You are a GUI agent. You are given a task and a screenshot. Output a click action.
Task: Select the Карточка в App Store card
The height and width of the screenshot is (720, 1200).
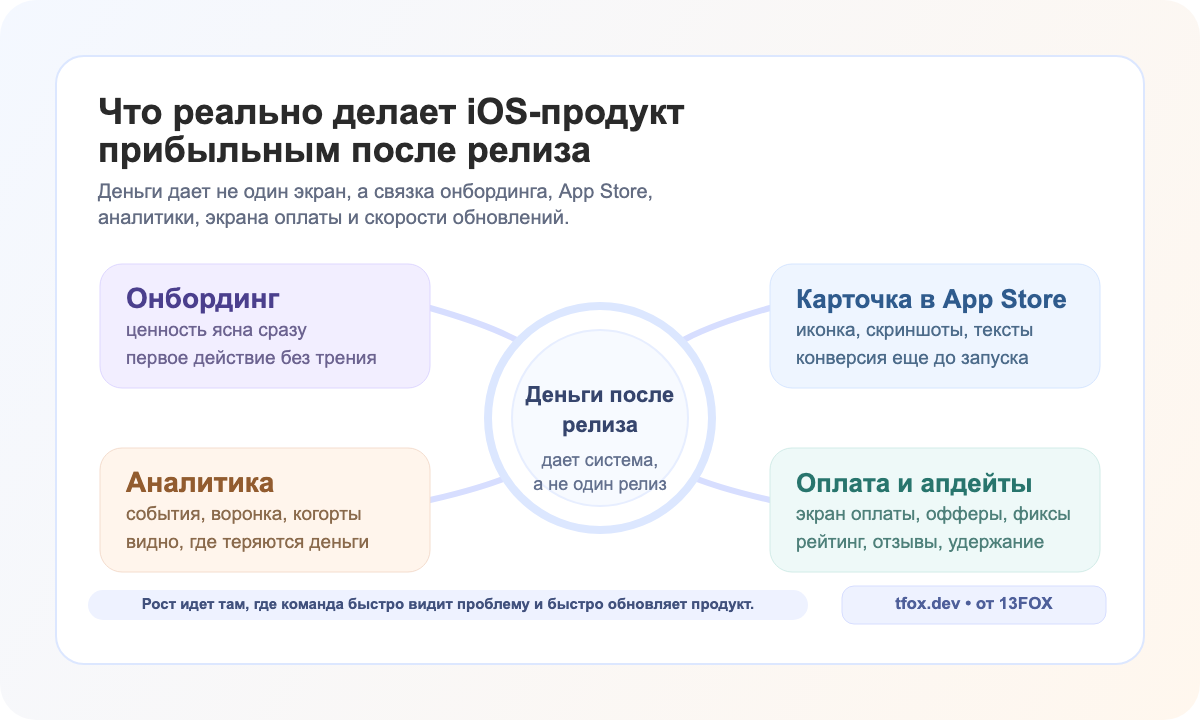(935, 325)
